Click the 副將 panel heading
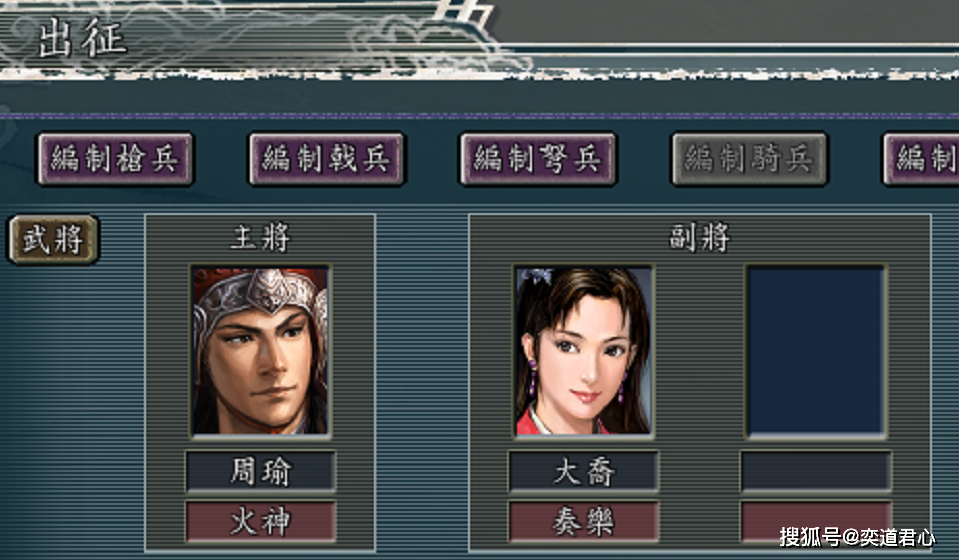 (700, 237)
